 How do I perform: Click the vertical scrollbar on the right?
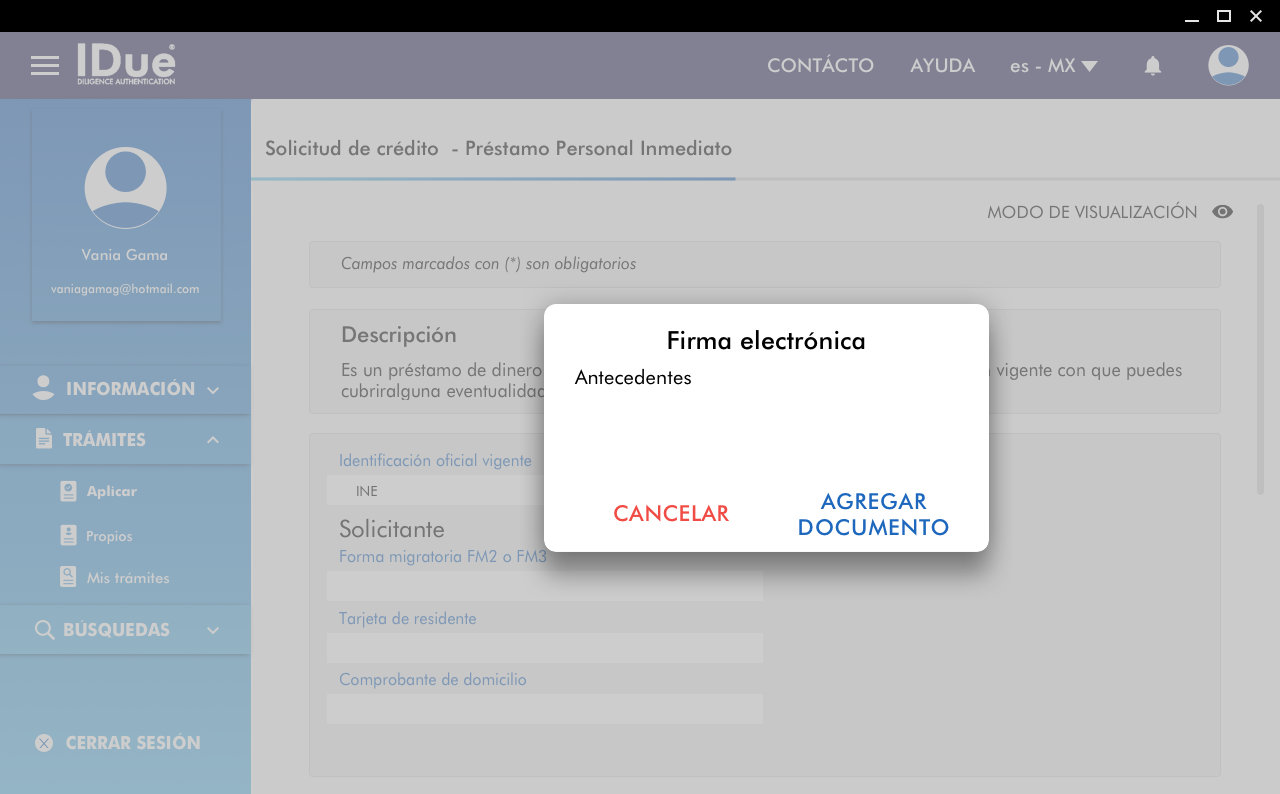coord(1261,350)
